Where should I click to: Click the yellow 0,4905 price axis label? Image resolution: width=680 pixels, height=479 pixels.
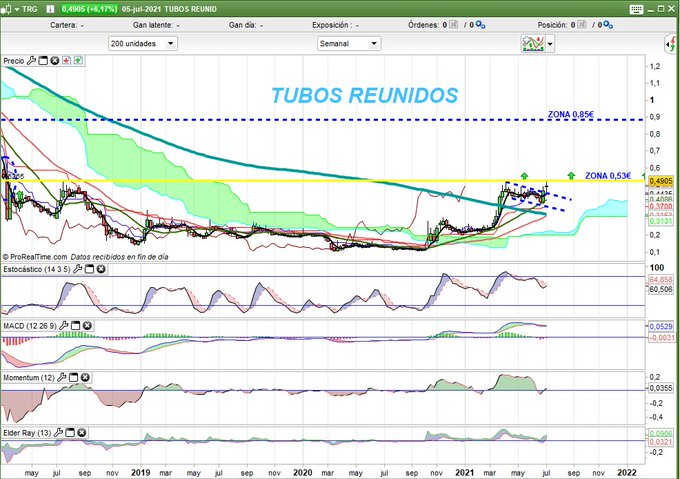(660, 181)
